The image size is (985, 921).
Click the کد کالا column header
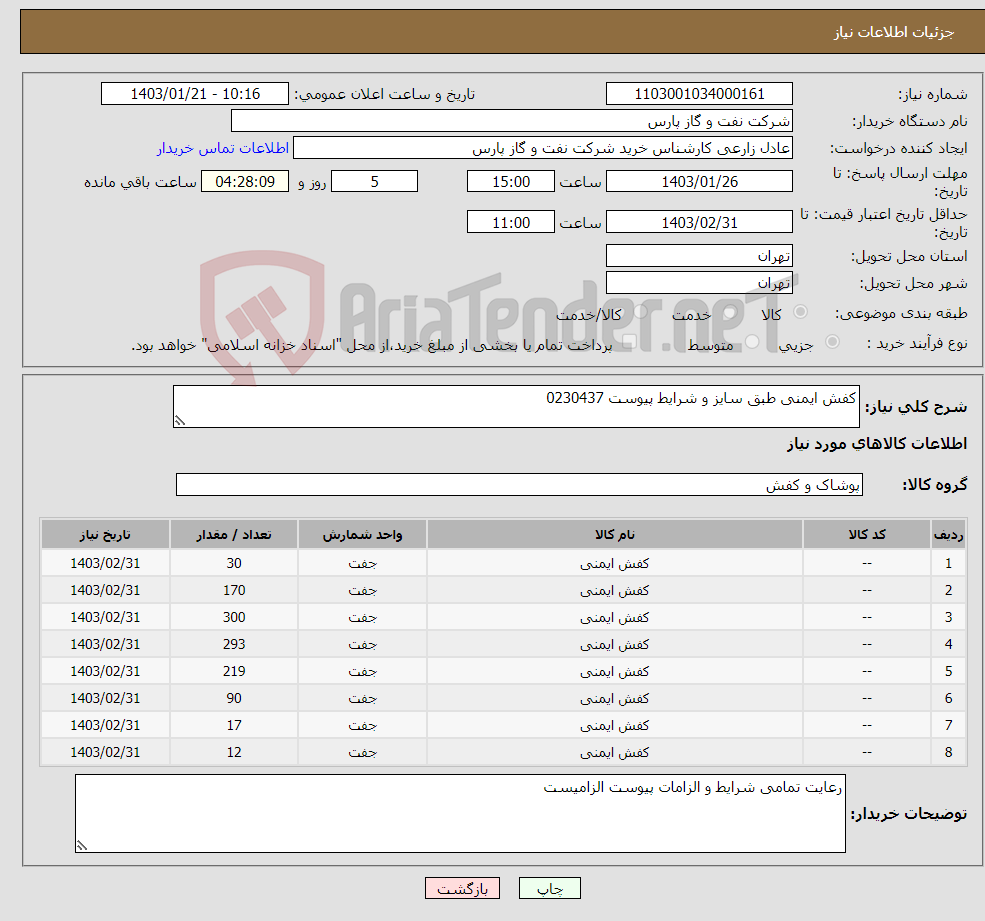pyautogui.click(x=867, y=535)
